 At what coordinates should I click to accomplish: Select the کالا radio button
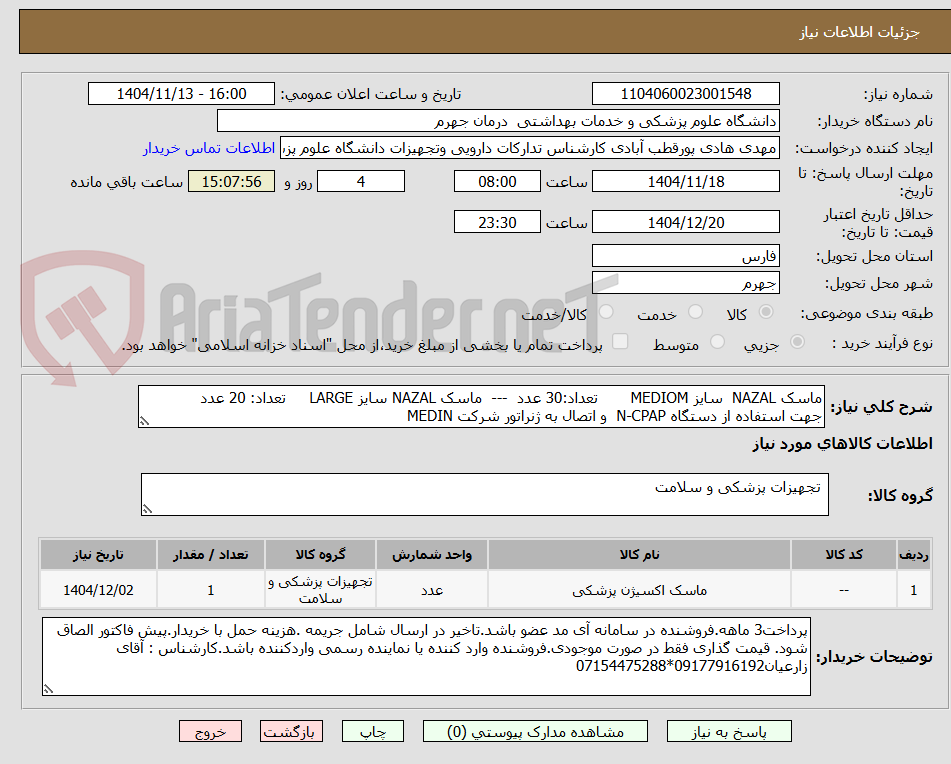coord(766,312)
